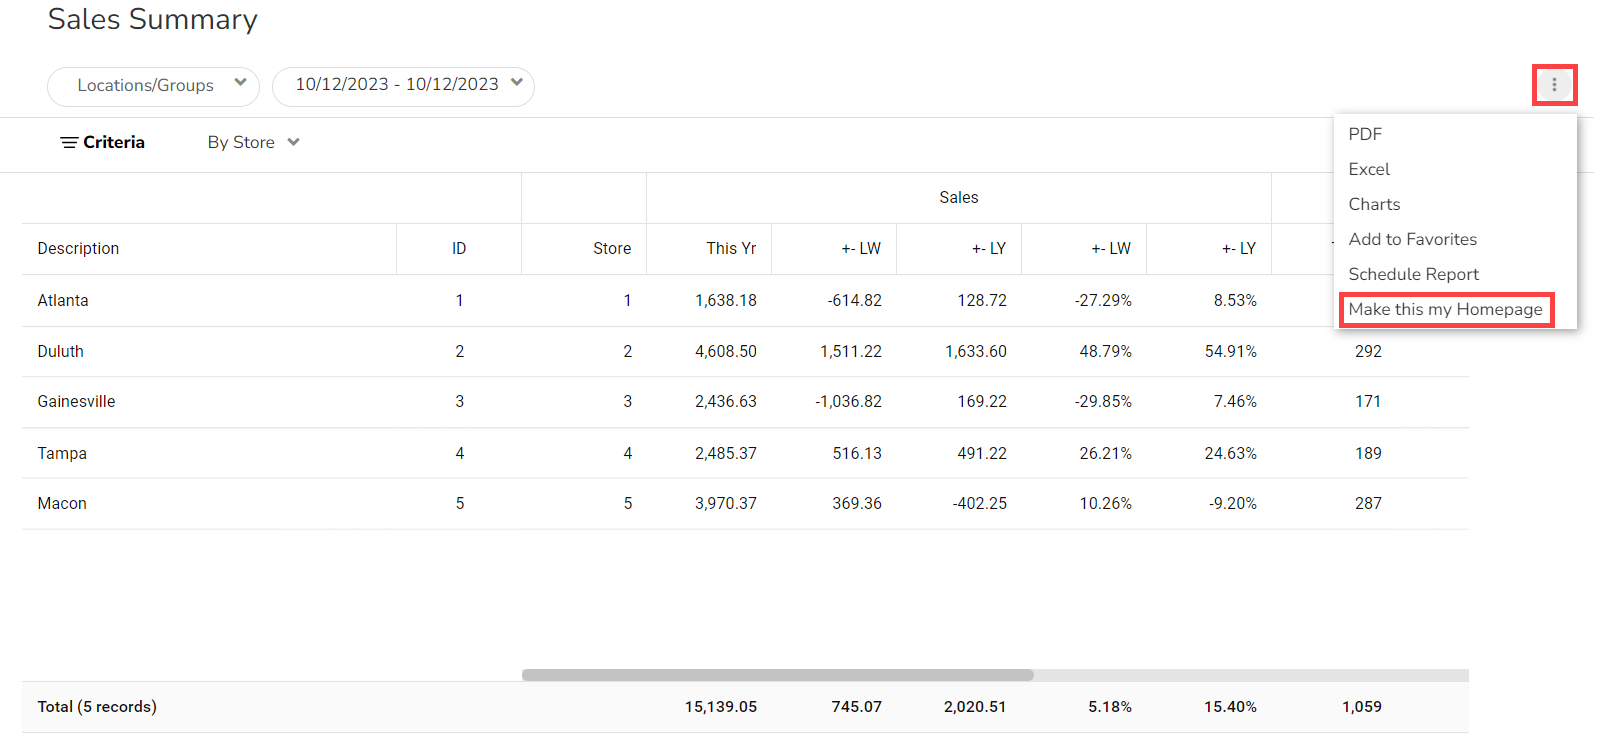Choose Excel export from the menu
The image size is (1597, 743).
1369,169
